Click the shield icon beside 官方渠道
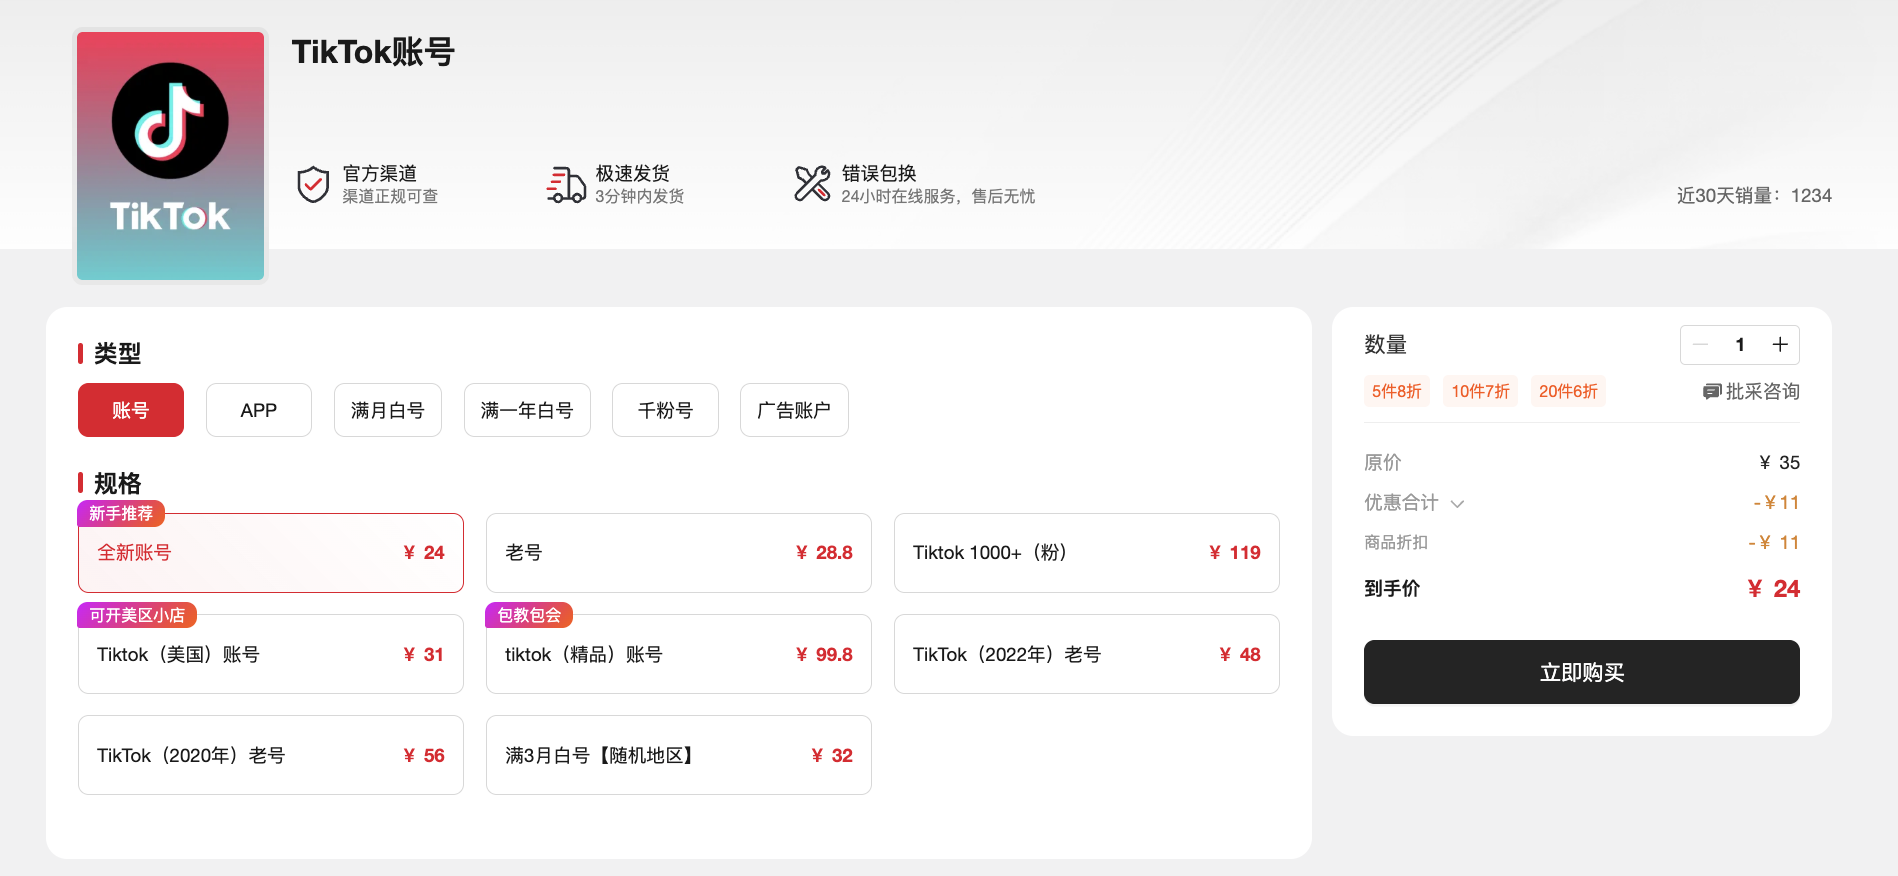This screenshot has height=876, width=1898. [313, 184]
